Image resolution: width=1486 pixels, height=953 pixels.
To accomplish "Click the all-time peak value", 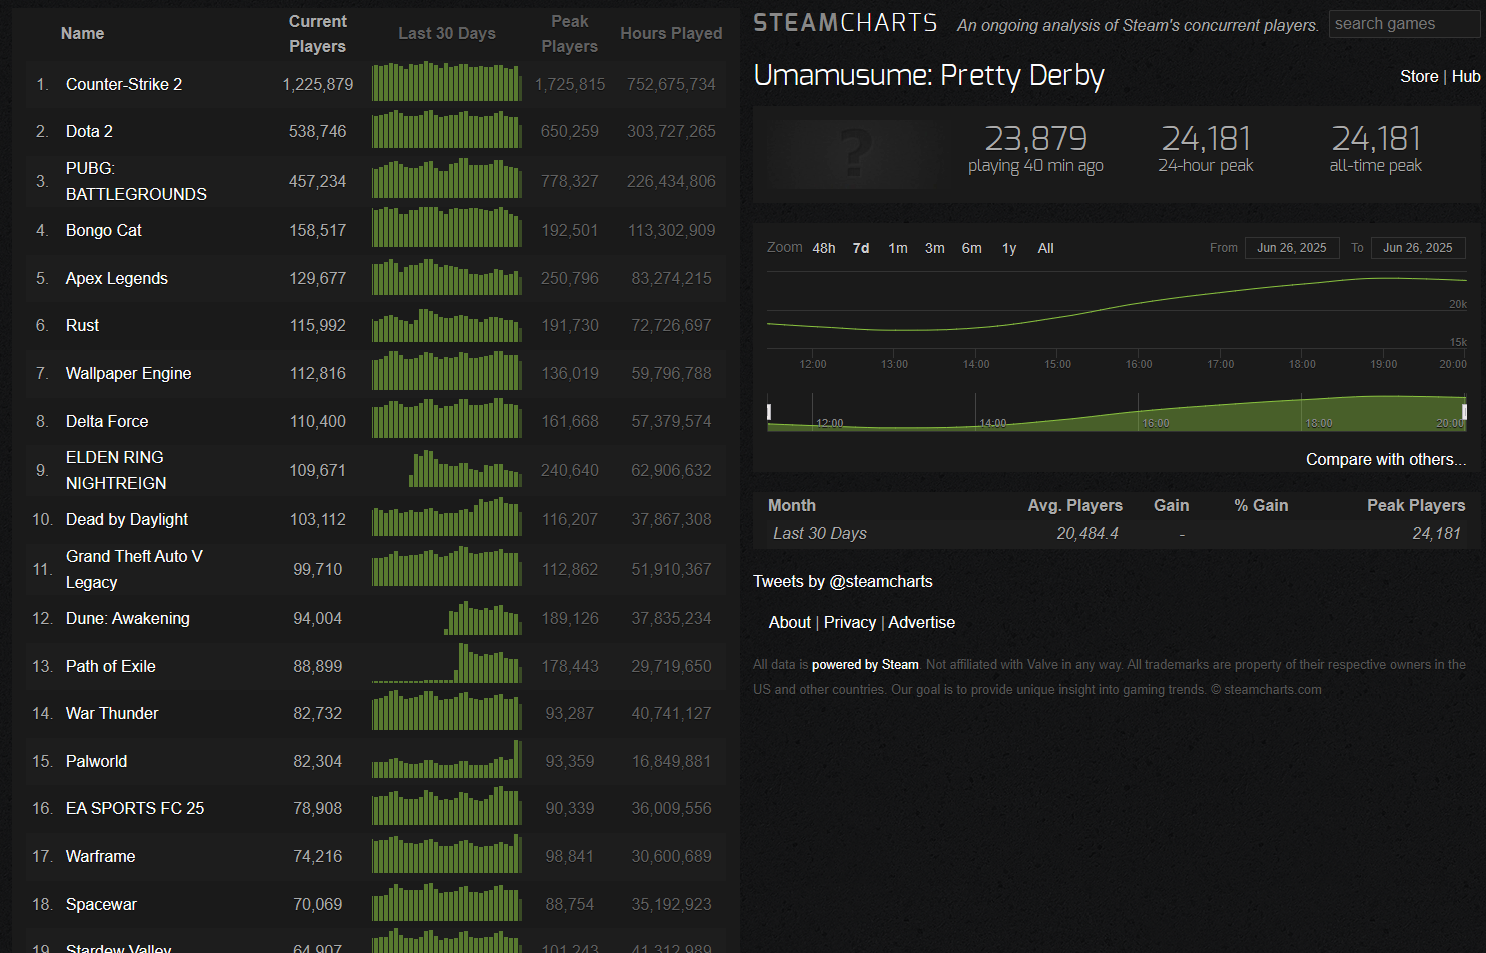I will [x=1376, y=138].
